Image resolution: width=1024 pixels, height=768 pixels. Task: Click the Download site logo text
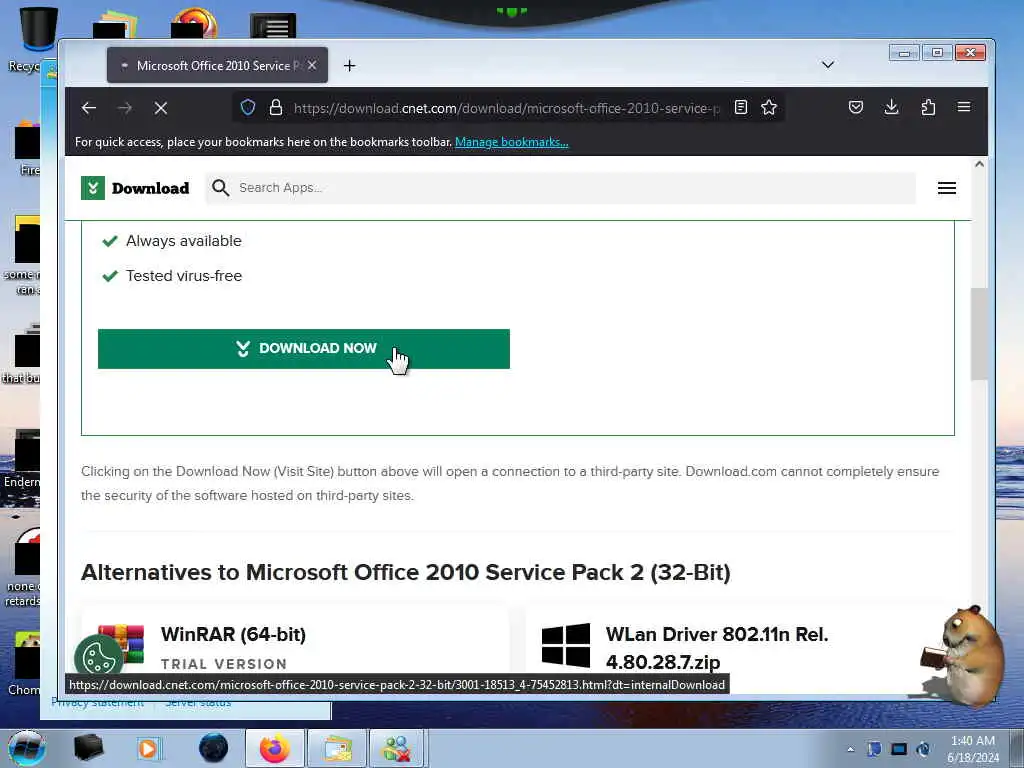point(150,188)
